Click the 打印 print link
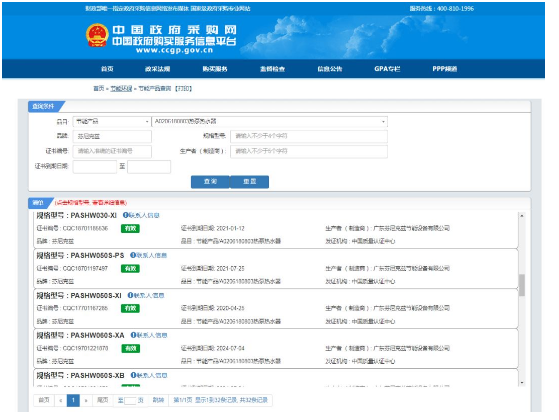The image size is (559, 420). tap(183, 88)
